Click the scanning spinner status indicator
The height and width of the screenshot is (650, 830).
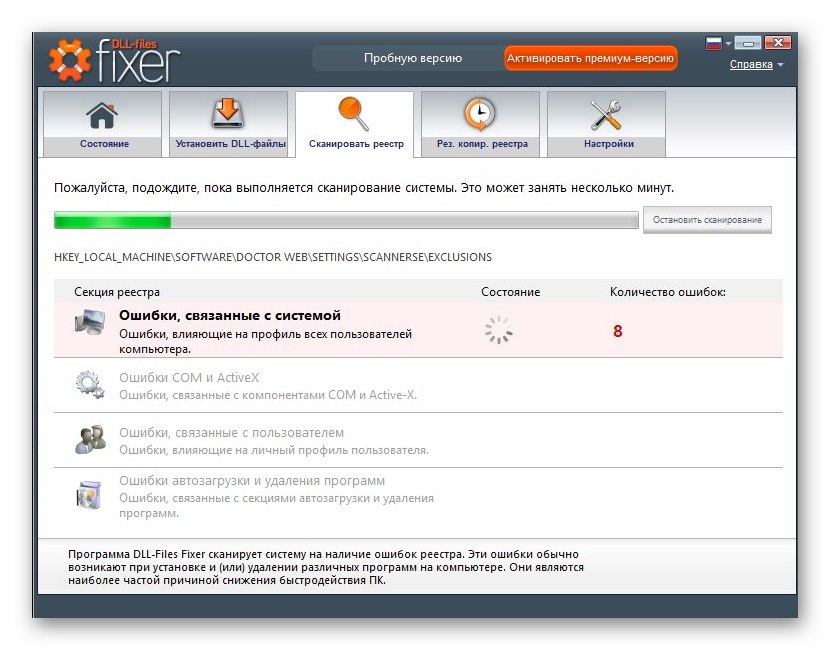pos(499,330)
